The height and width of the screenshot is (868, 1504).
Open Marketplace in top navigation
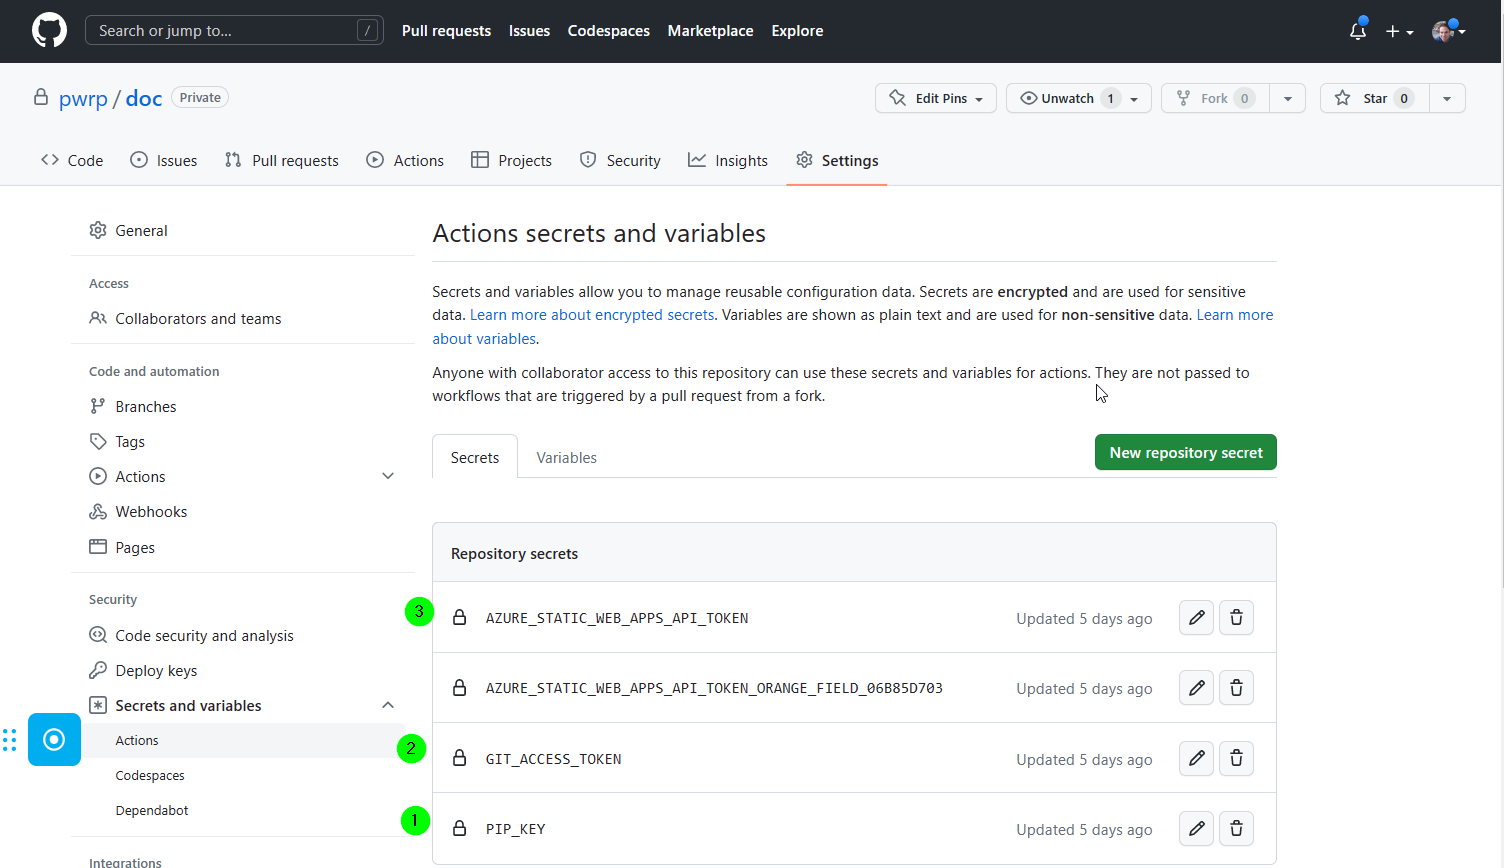(710, 31)
